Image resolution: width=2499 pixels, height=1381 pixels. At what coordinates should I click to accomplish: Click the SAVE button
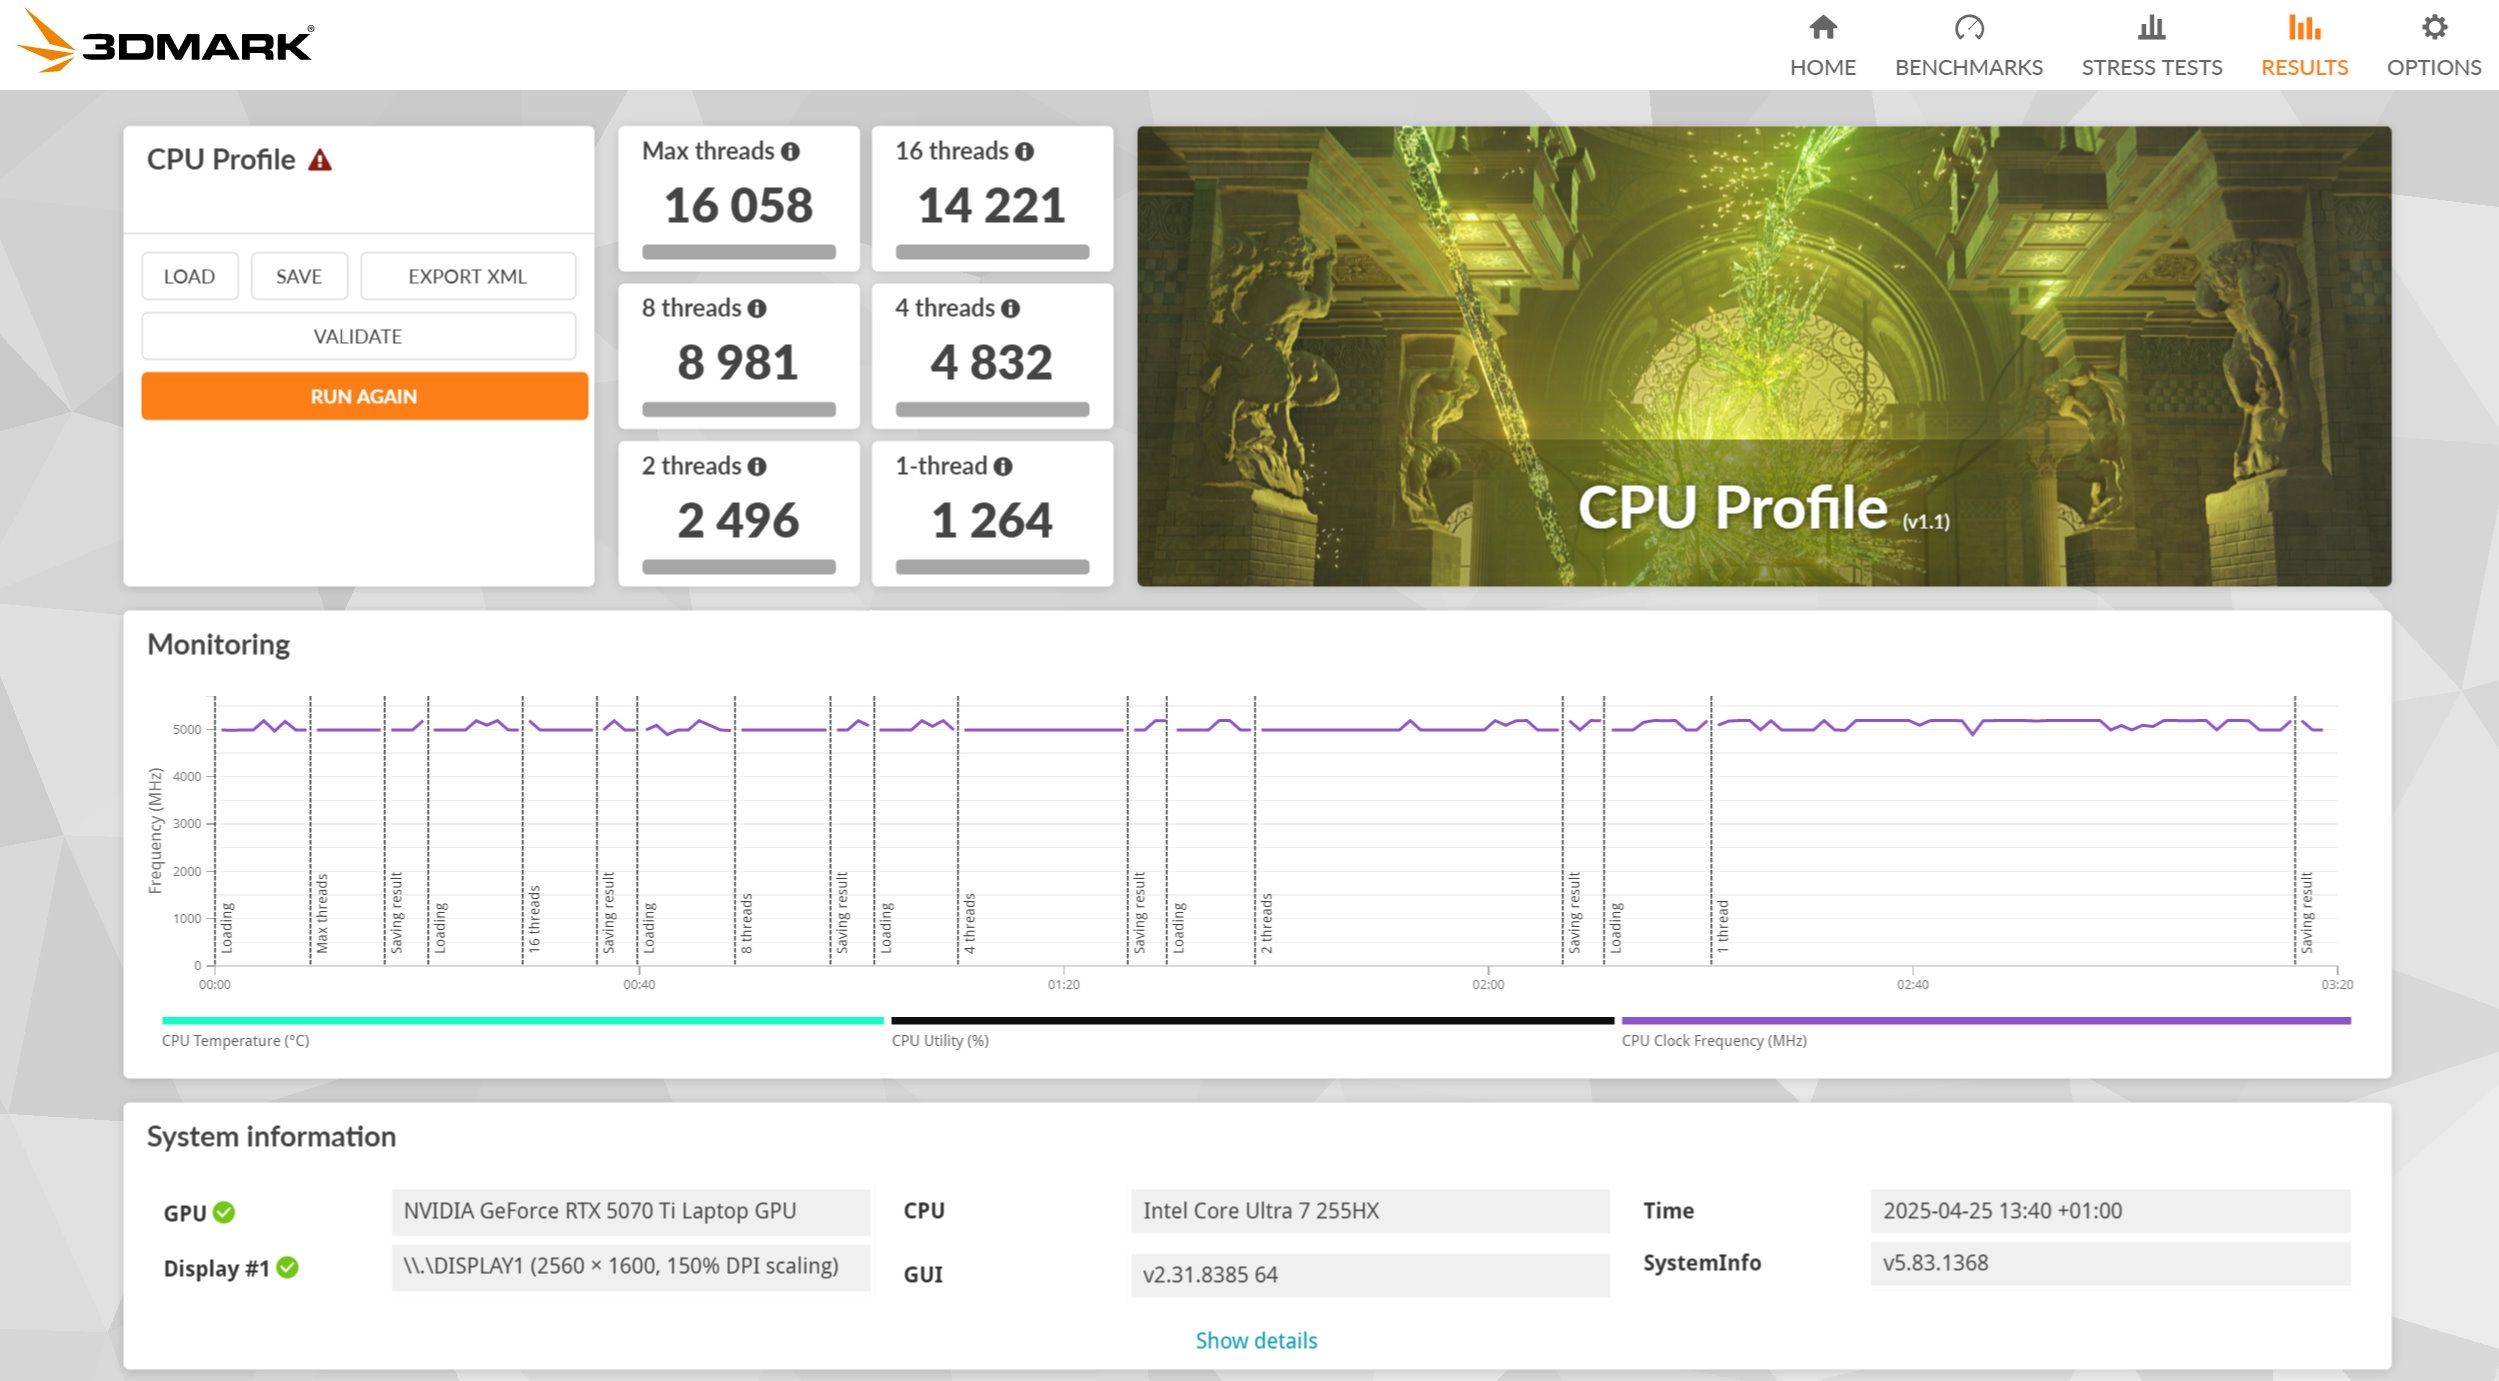pos(299,276)
